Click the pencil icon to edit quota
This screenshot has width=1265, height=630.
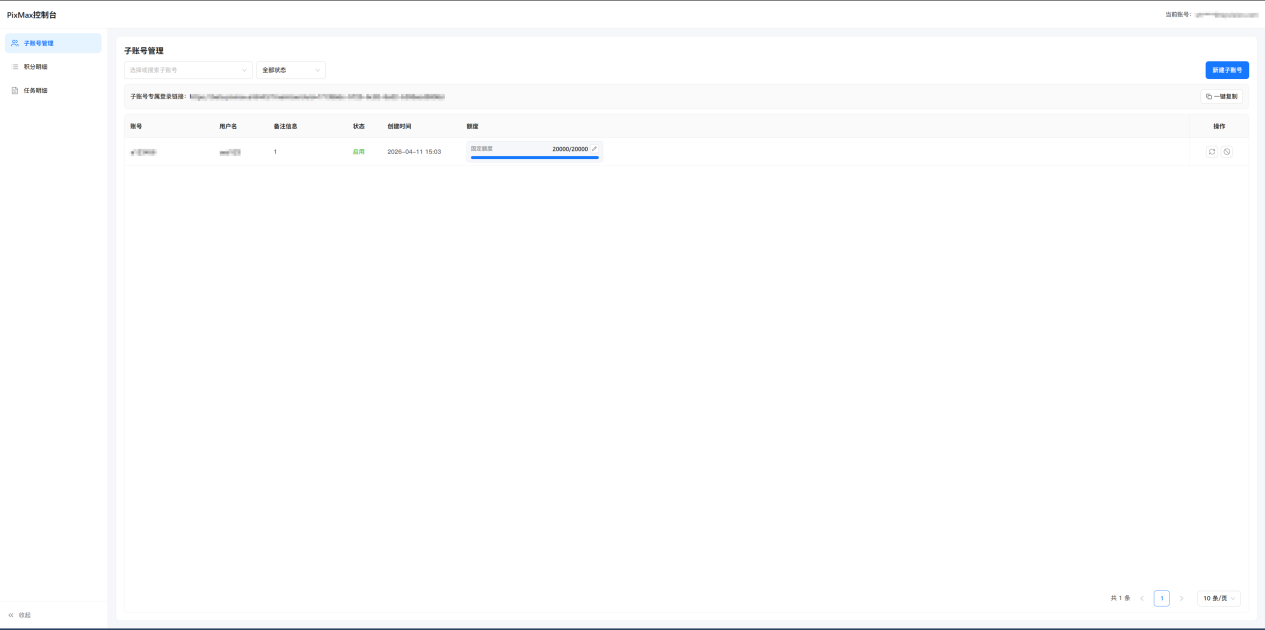coord(594,149)
